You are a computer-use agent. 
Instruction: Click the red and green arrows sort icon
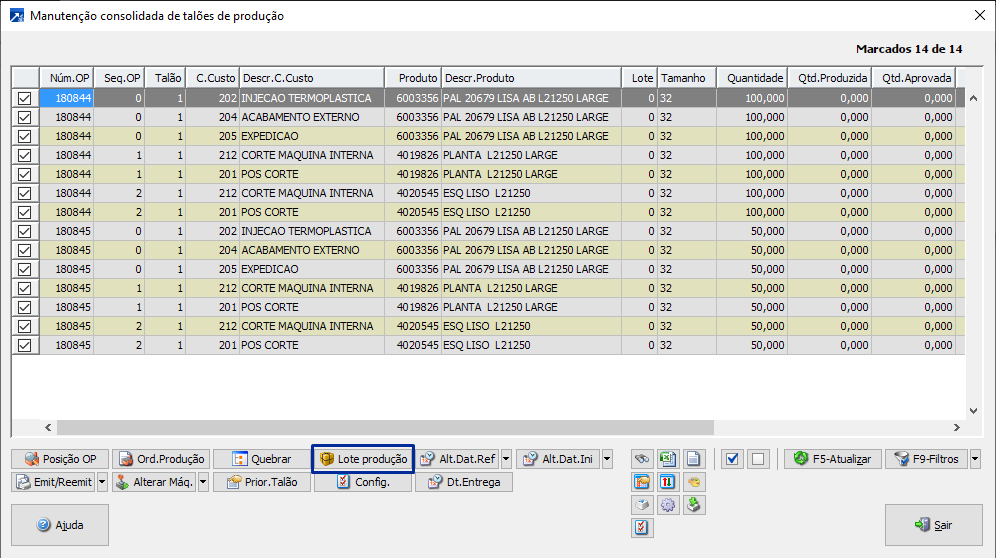click(668, 482)
